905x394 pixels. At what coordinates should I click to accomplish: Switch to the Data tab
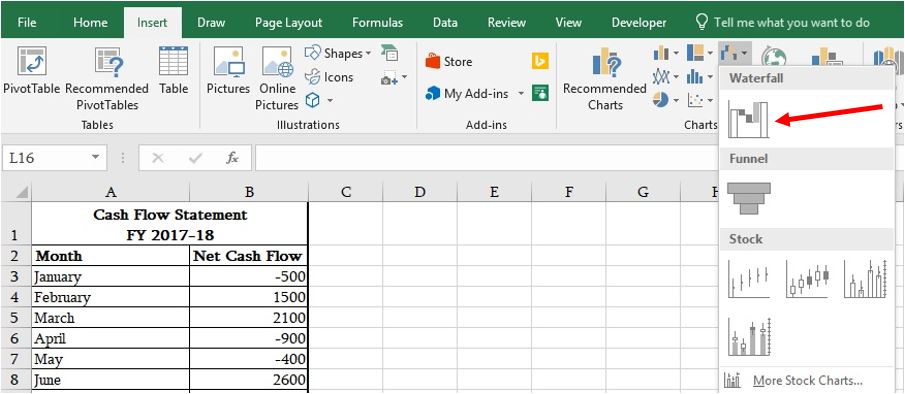445,22
